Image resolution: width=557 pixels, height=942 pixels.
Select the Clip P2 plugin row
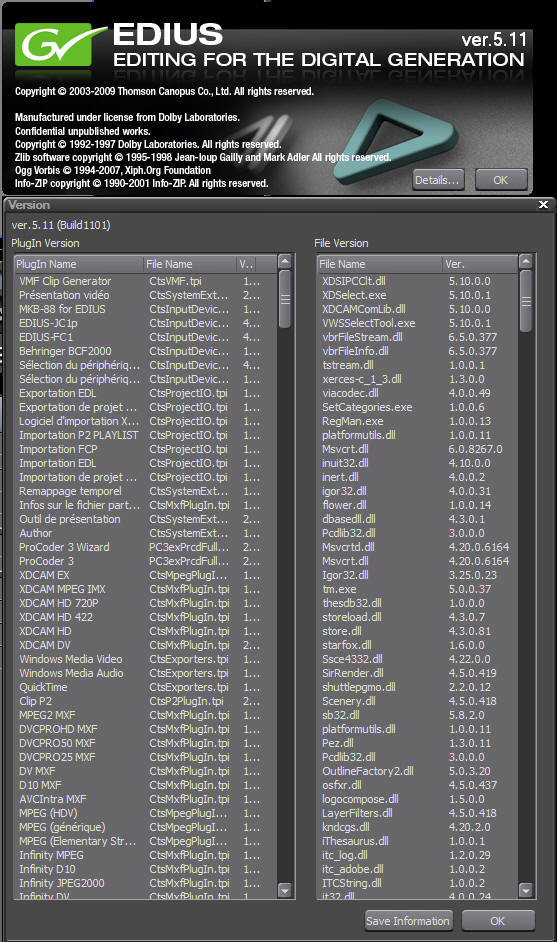pyautogui.click(x=145, y=701)
